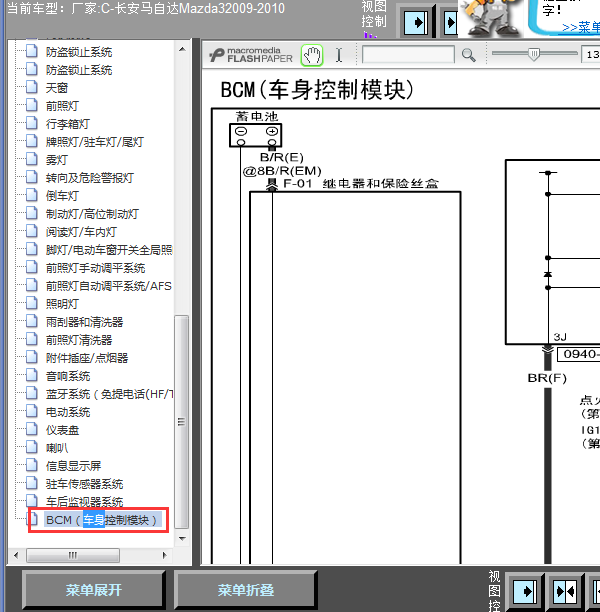Click the tree horizontal scroll-right arrow
The width and height of the screenshot is (600, 612).
[164, 555]
